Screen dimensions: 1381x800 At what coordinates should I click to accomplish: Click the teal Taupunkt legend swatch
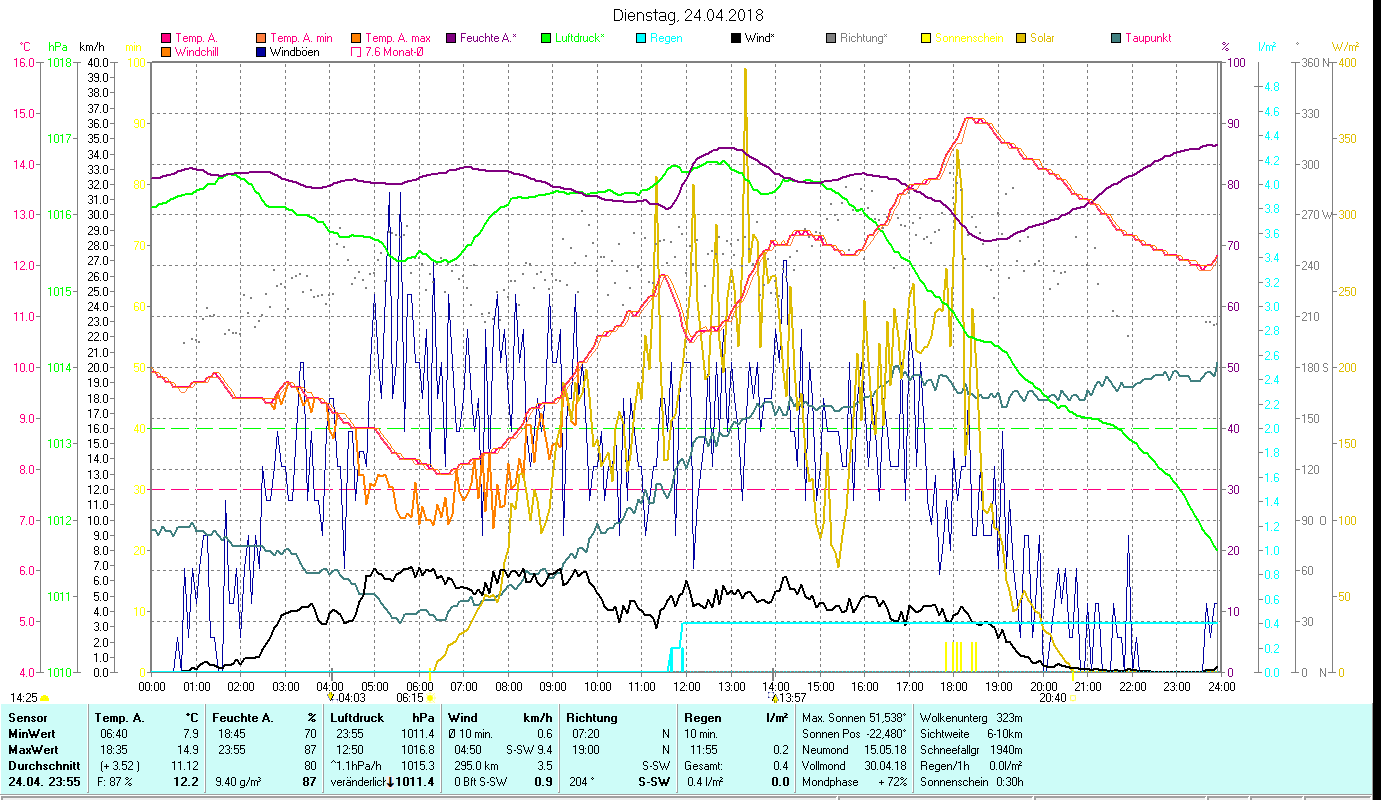point(1116,39)
